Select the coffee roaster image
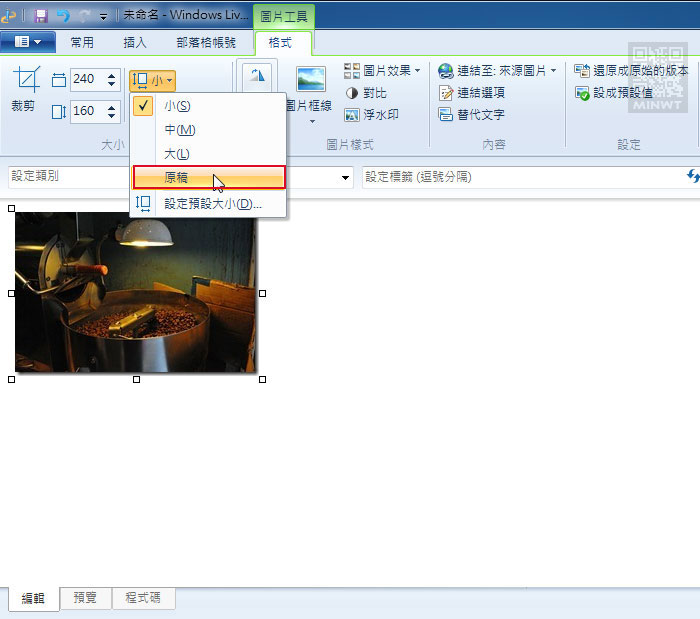700x619 pixels. click(136, 292)
